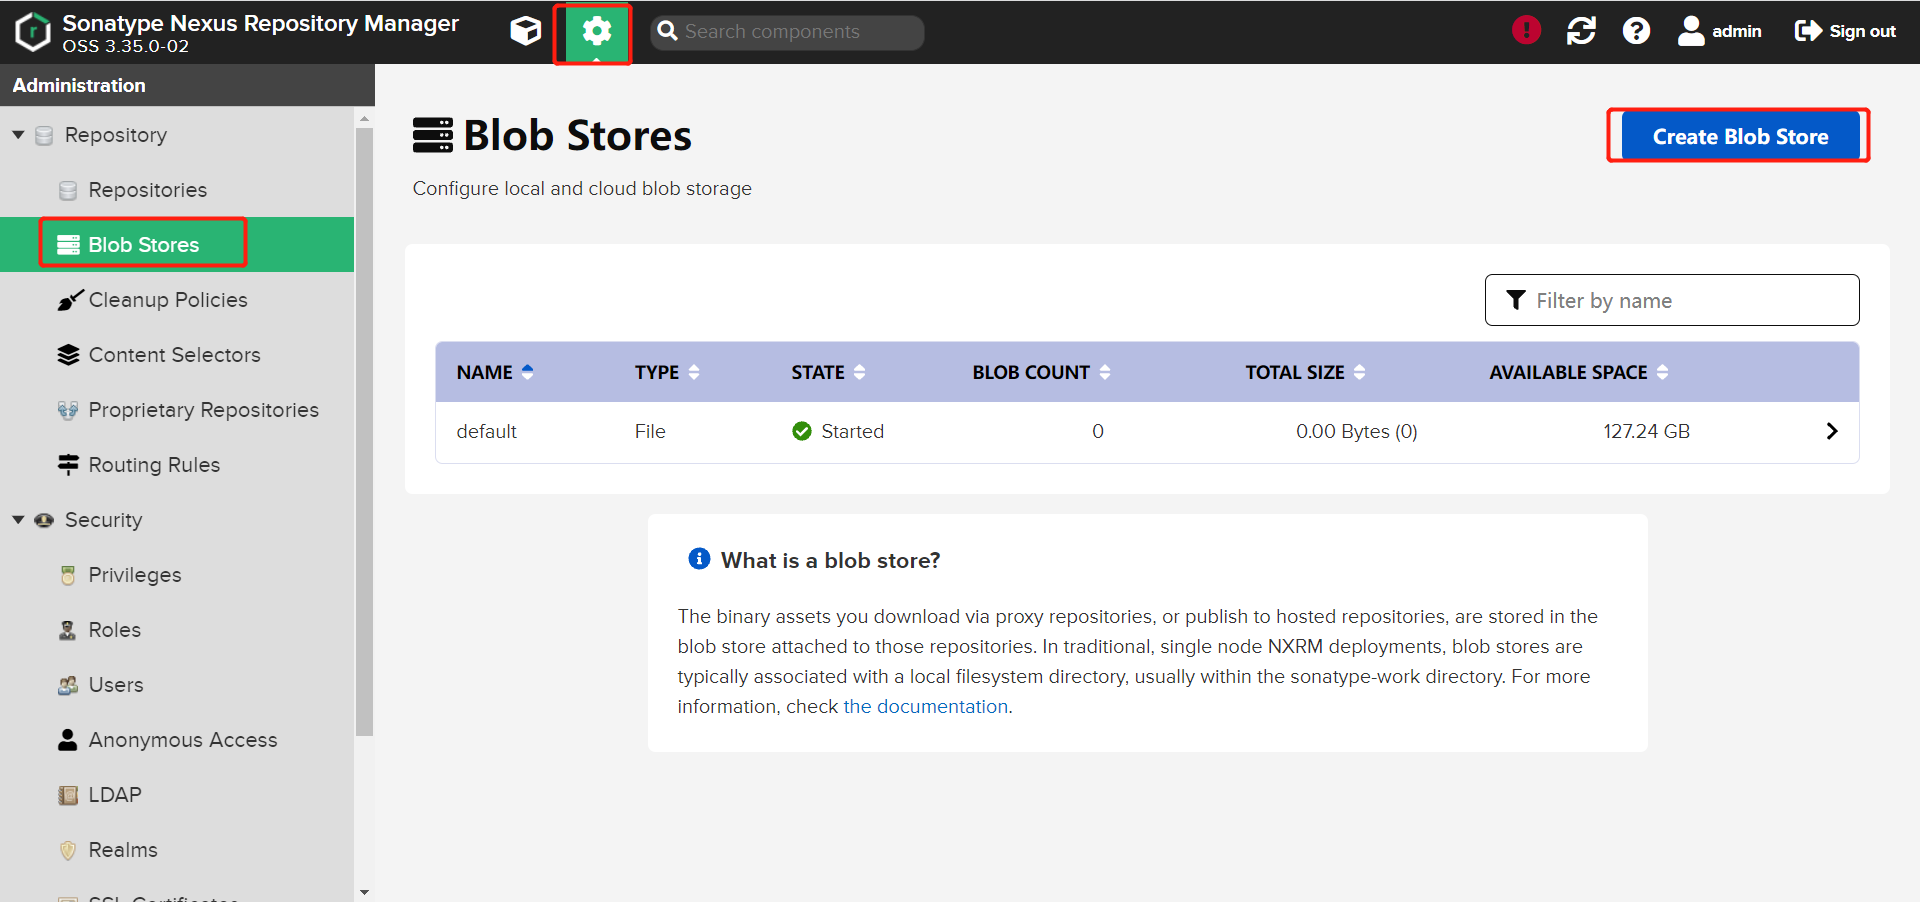The width and height of the screenshot is (1920, 902).
Task: Focus the Filter by name field
Action: [x=1672, y=300]
